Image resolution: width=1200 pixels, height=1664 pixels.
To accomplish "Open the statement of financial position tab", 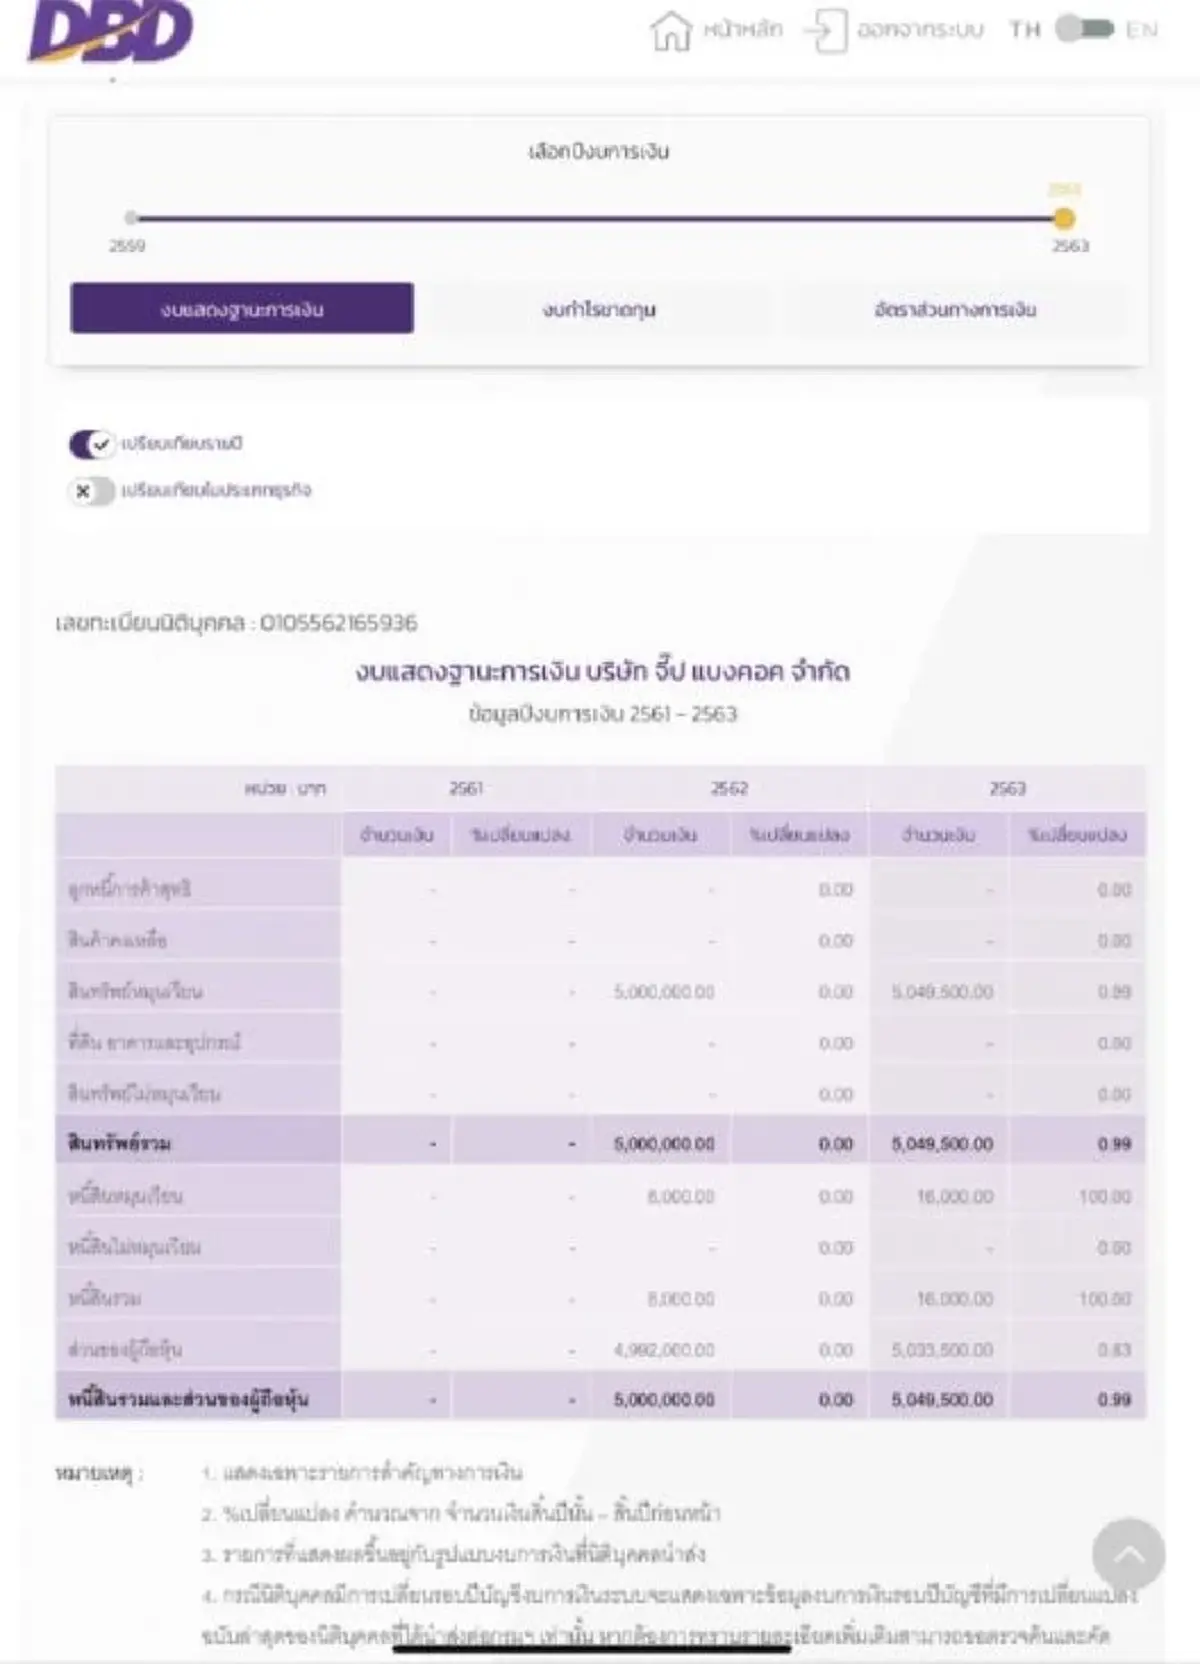I will tap(242, 309).
